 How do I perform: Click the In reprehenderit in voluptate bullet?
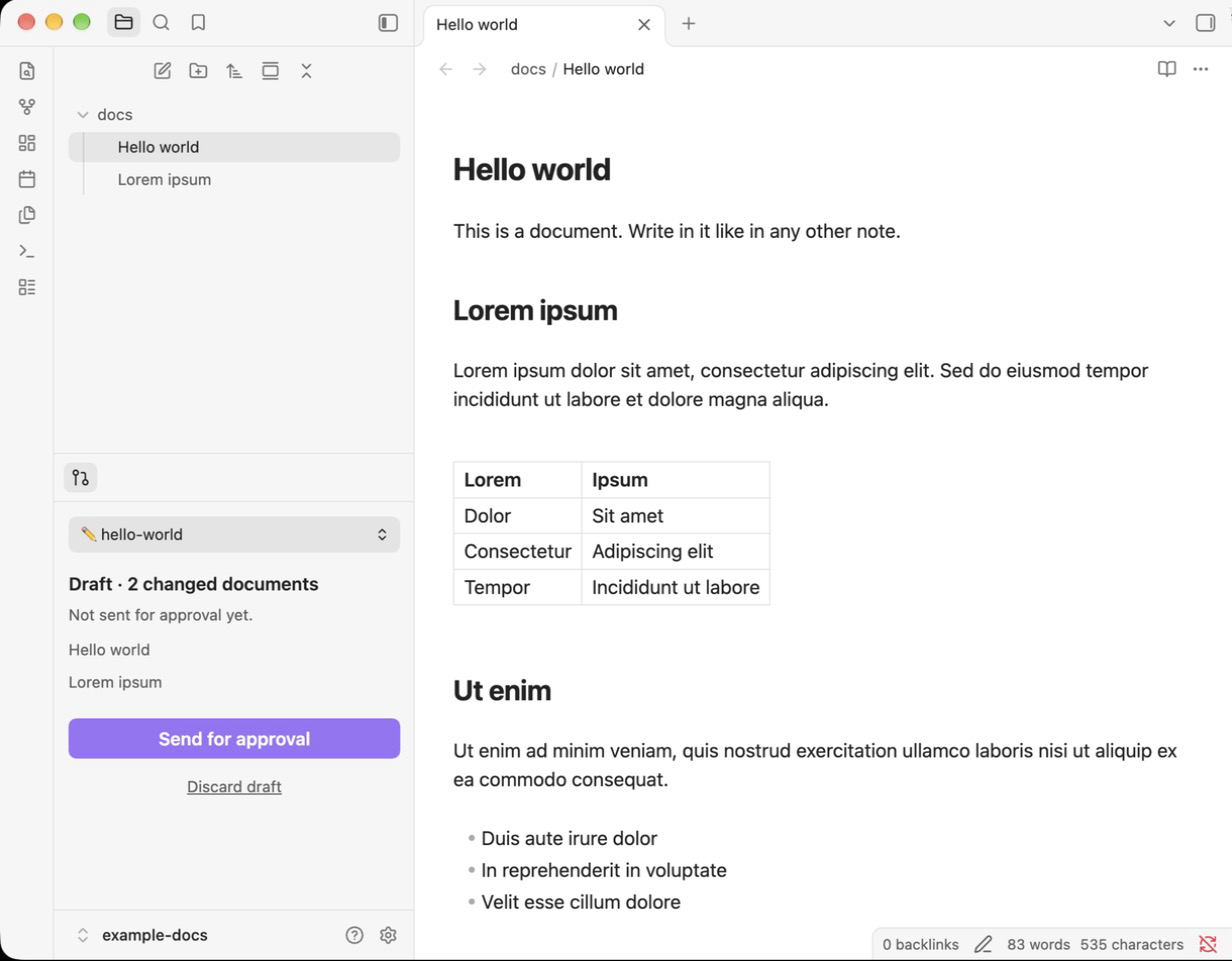(604, 871)
